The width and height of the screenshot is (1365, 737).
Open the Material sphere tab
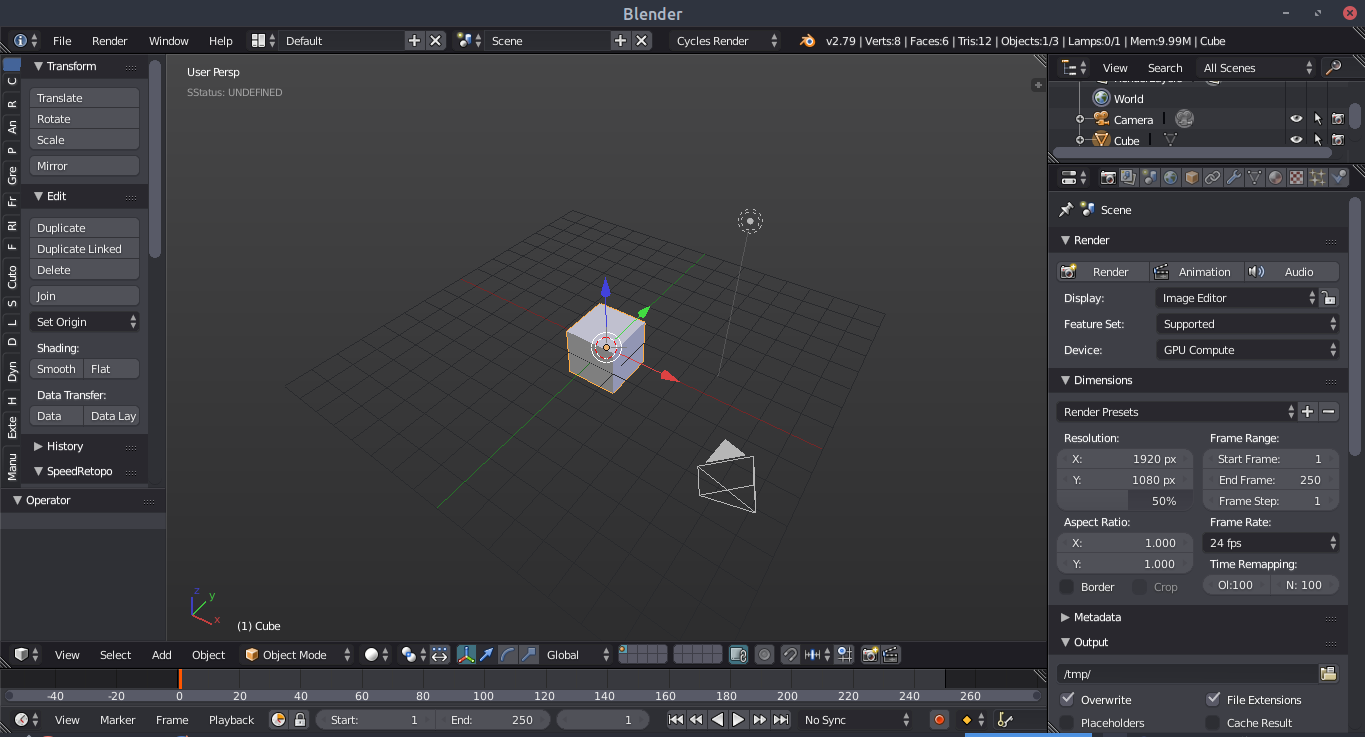[1276, 177]
